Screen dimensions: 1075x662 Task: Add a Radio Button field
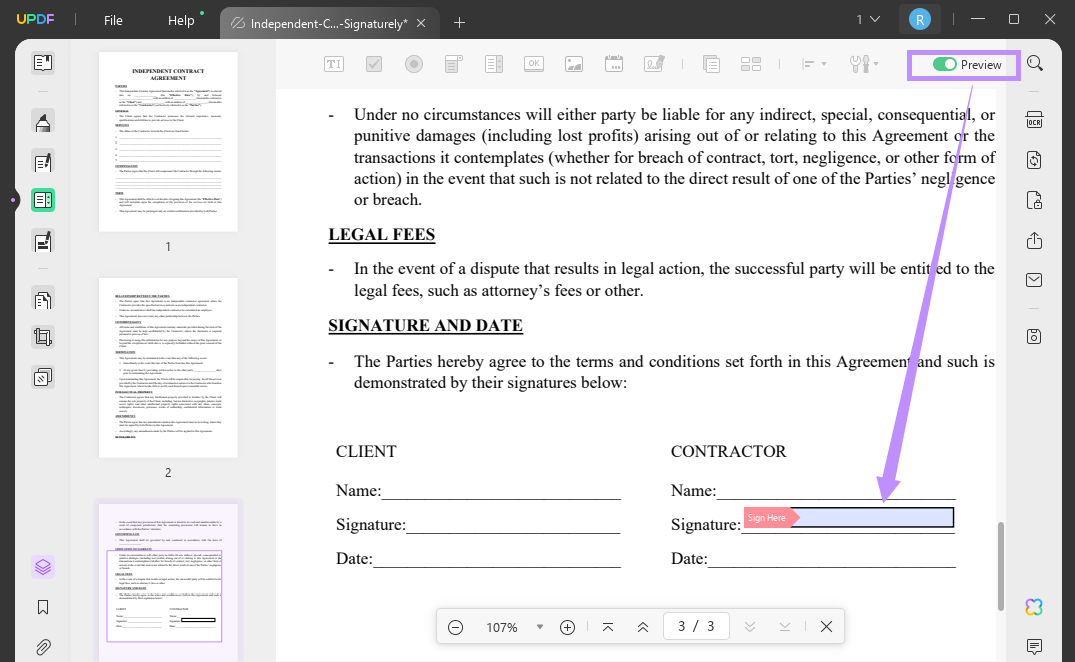pos(413,63)
